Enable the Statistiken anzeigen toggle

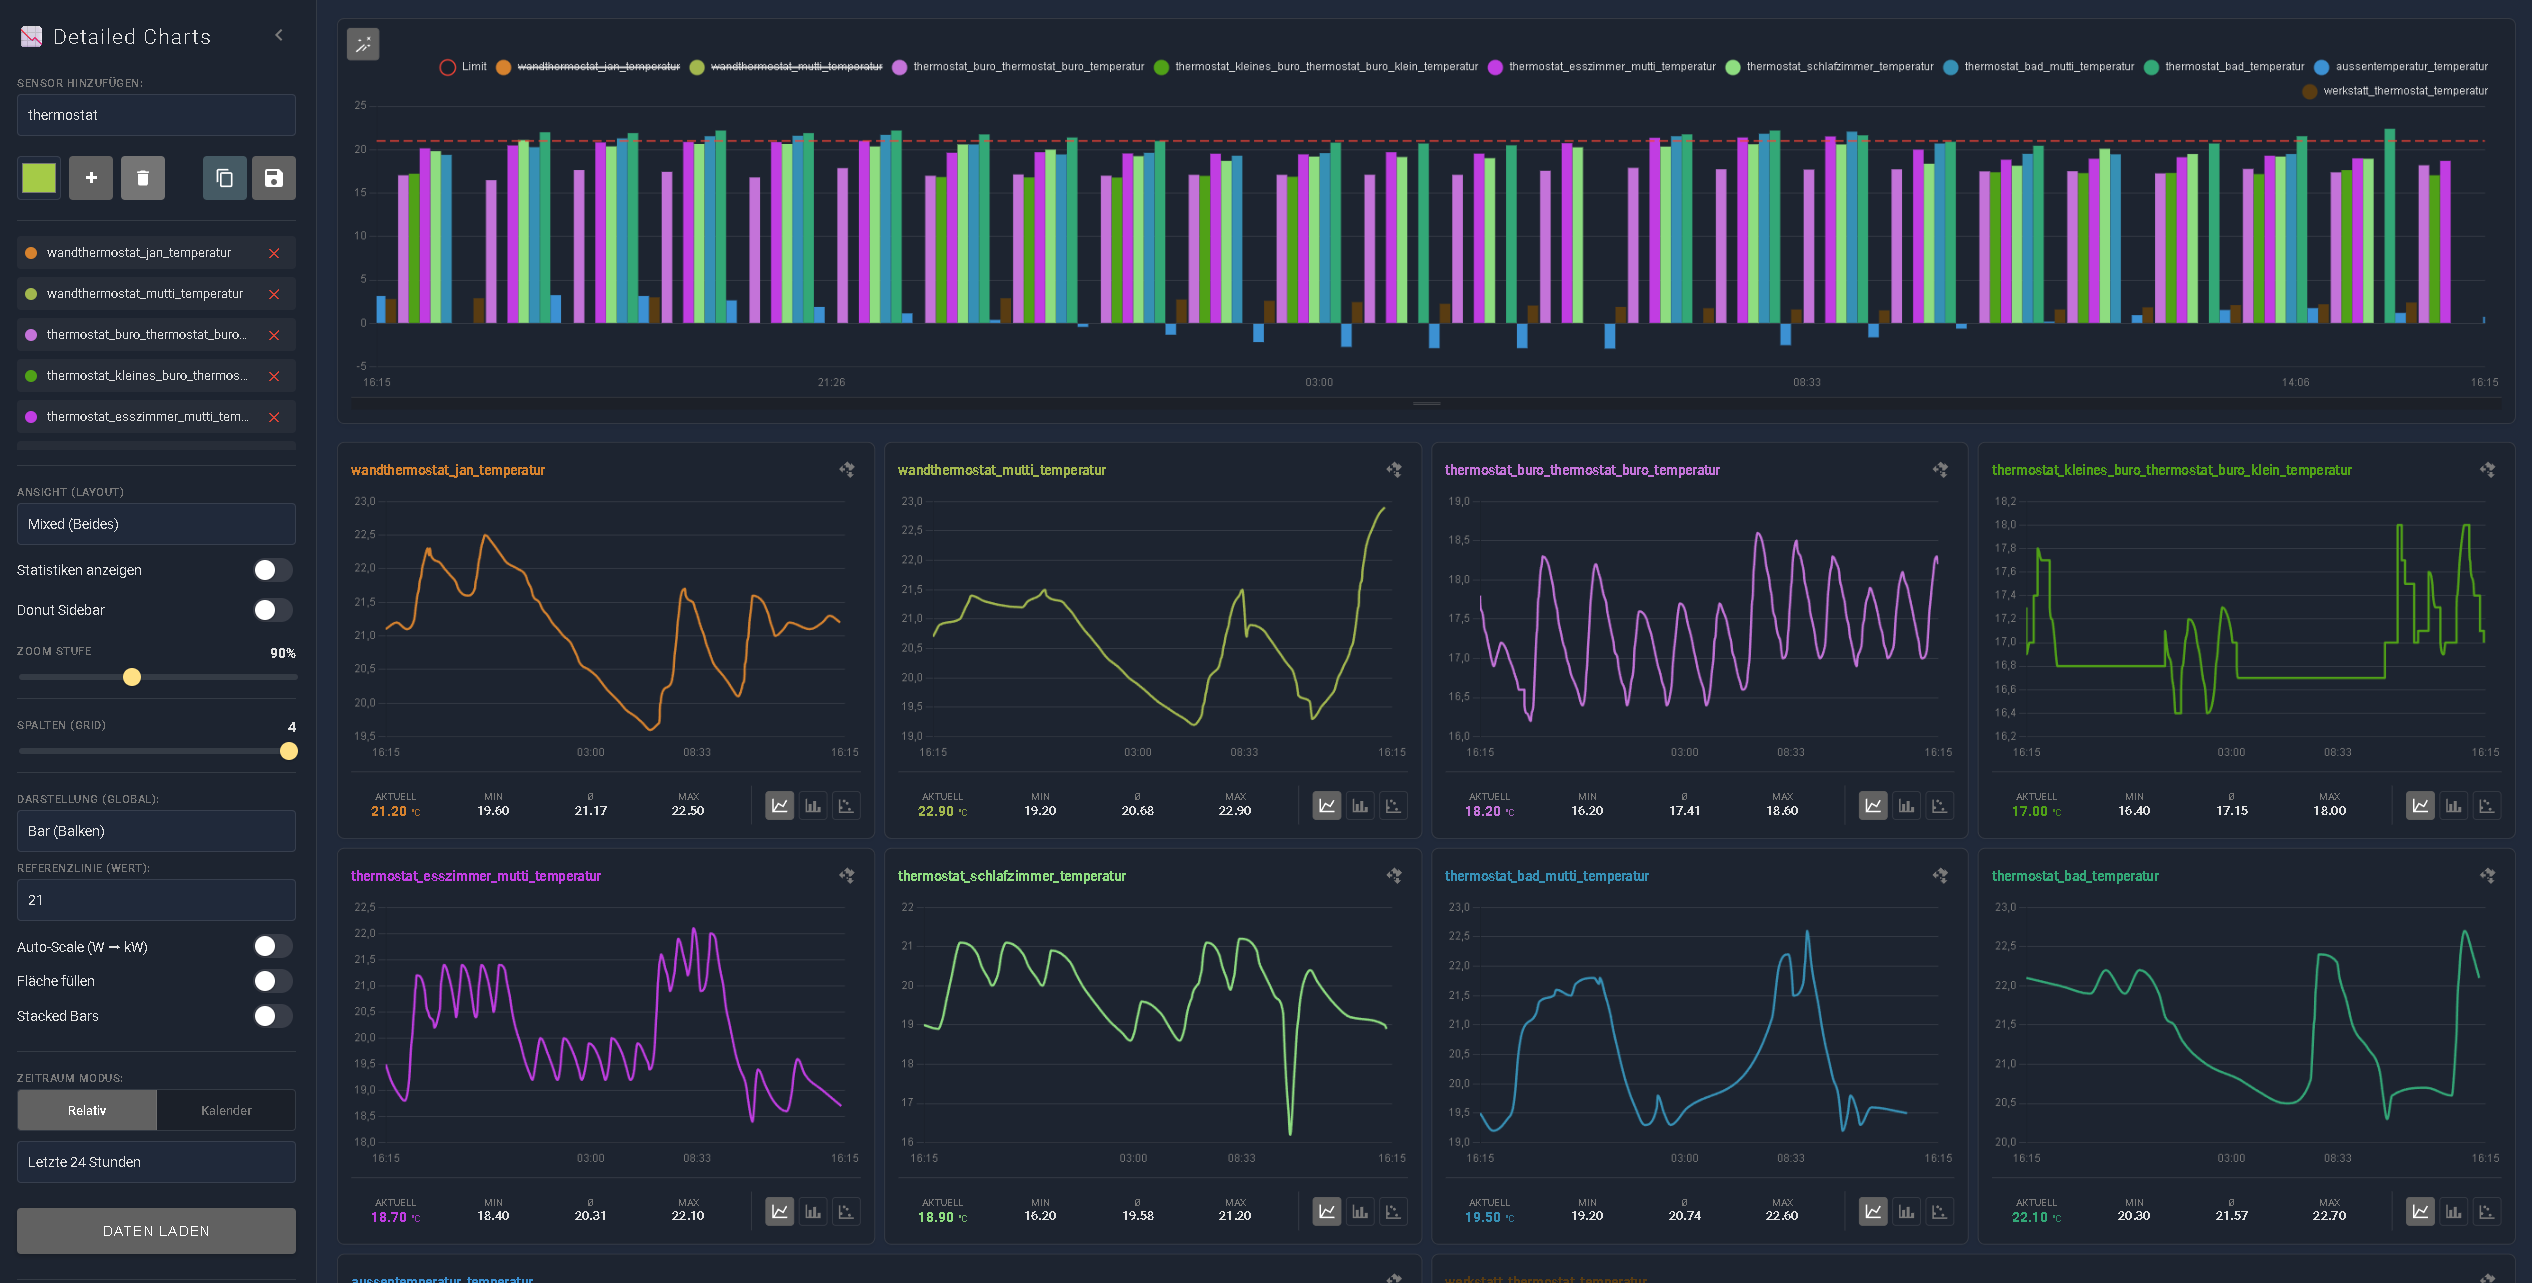coord(271,569)
